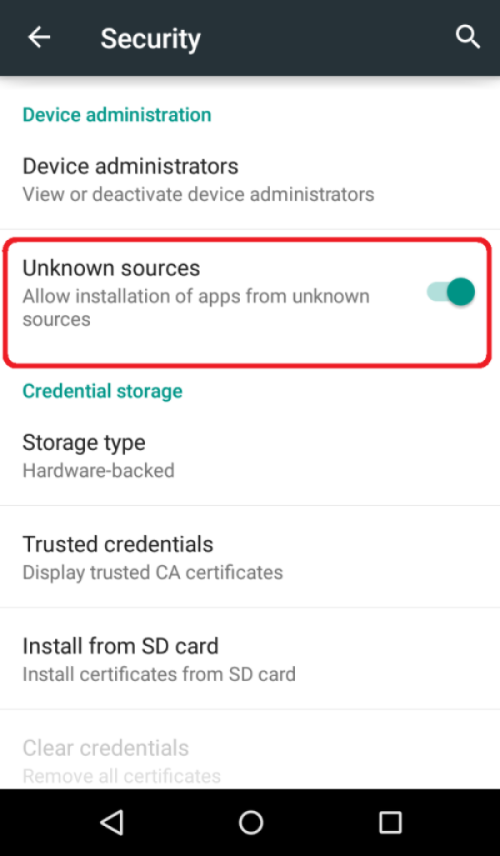500x856 pixels.
Task: Tap the greyed-out Clear credentials option
Action: [x=250, y=761]
